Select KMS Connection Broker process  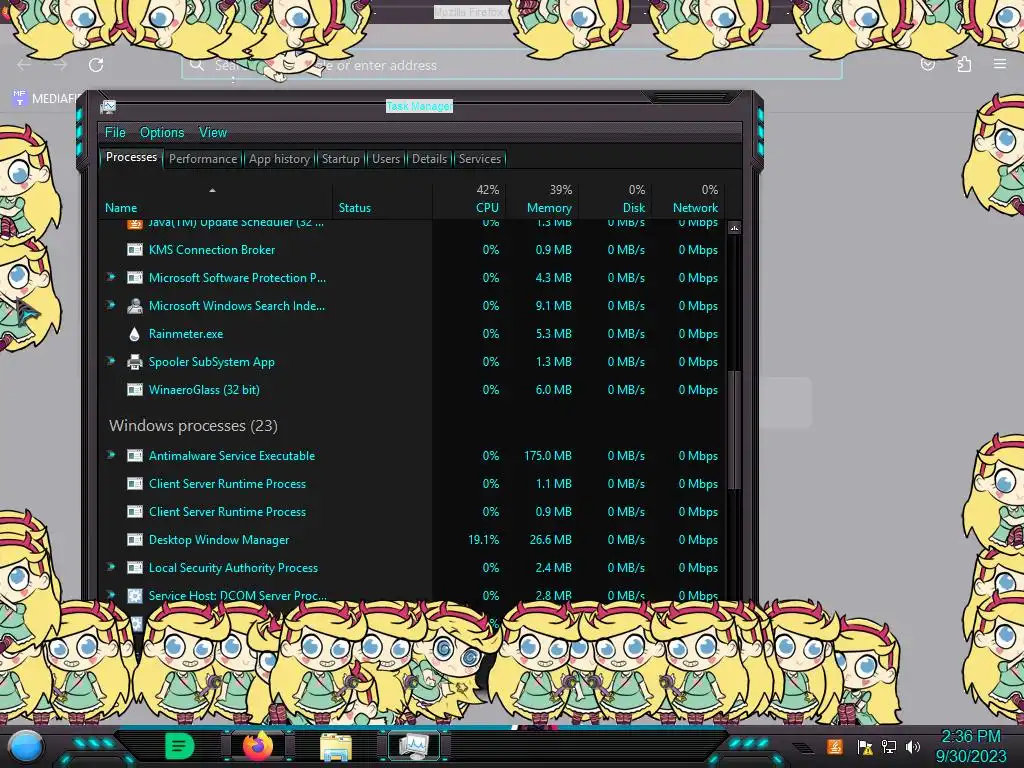pyautogui.click(x=212, y=249)
